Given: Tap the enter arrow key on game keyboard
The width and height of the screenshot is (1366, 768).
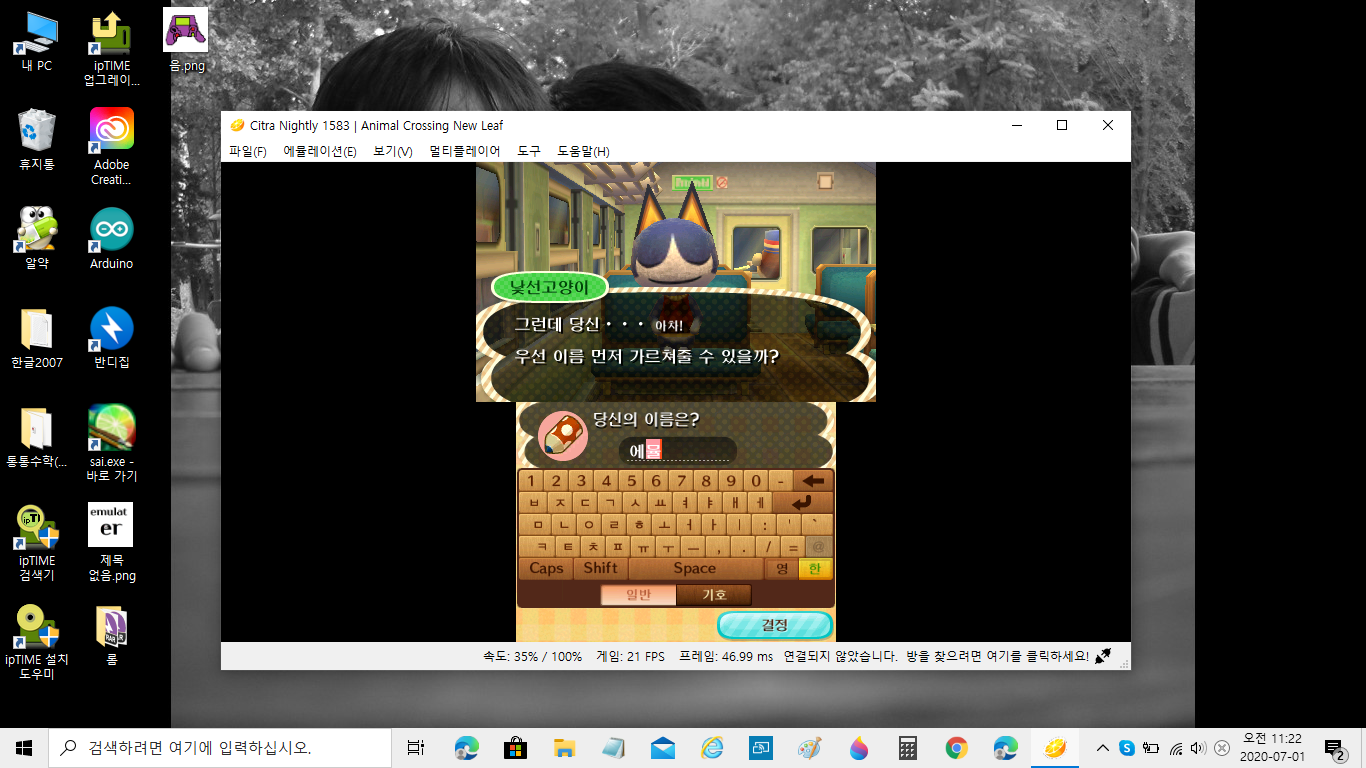Looking at the screenshot, I should pyautogui.click(x=802, y=503).
